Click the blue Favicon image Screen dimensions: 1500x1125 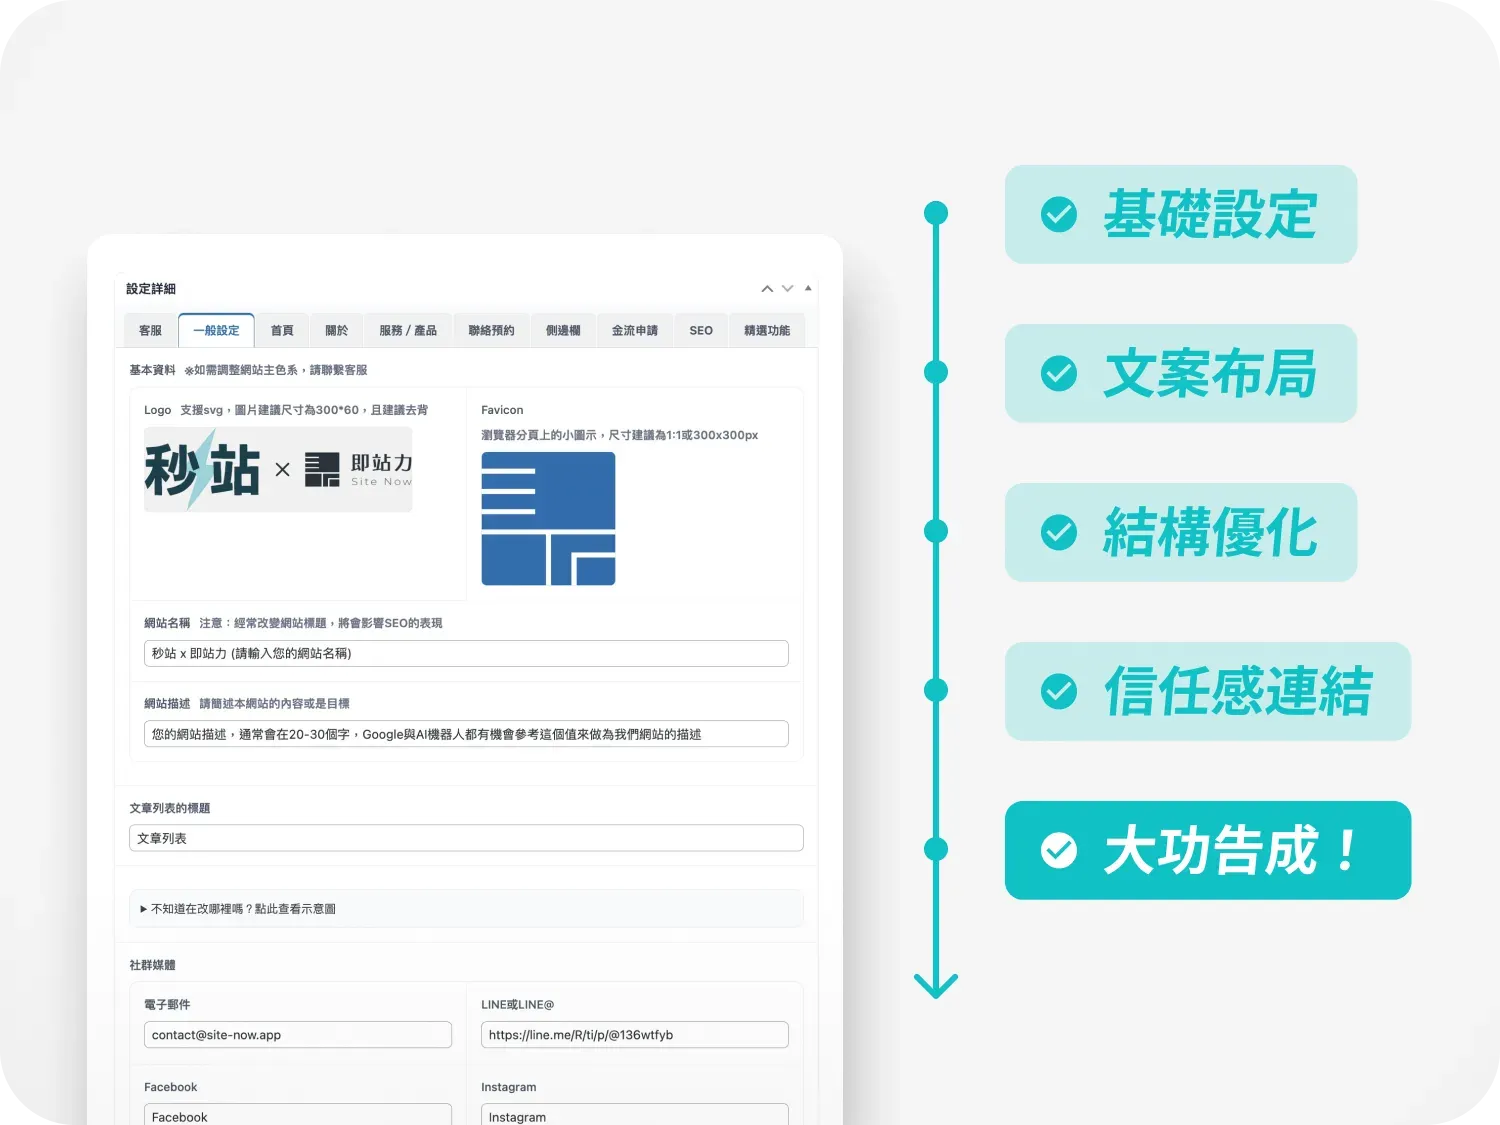coord(548,518)
